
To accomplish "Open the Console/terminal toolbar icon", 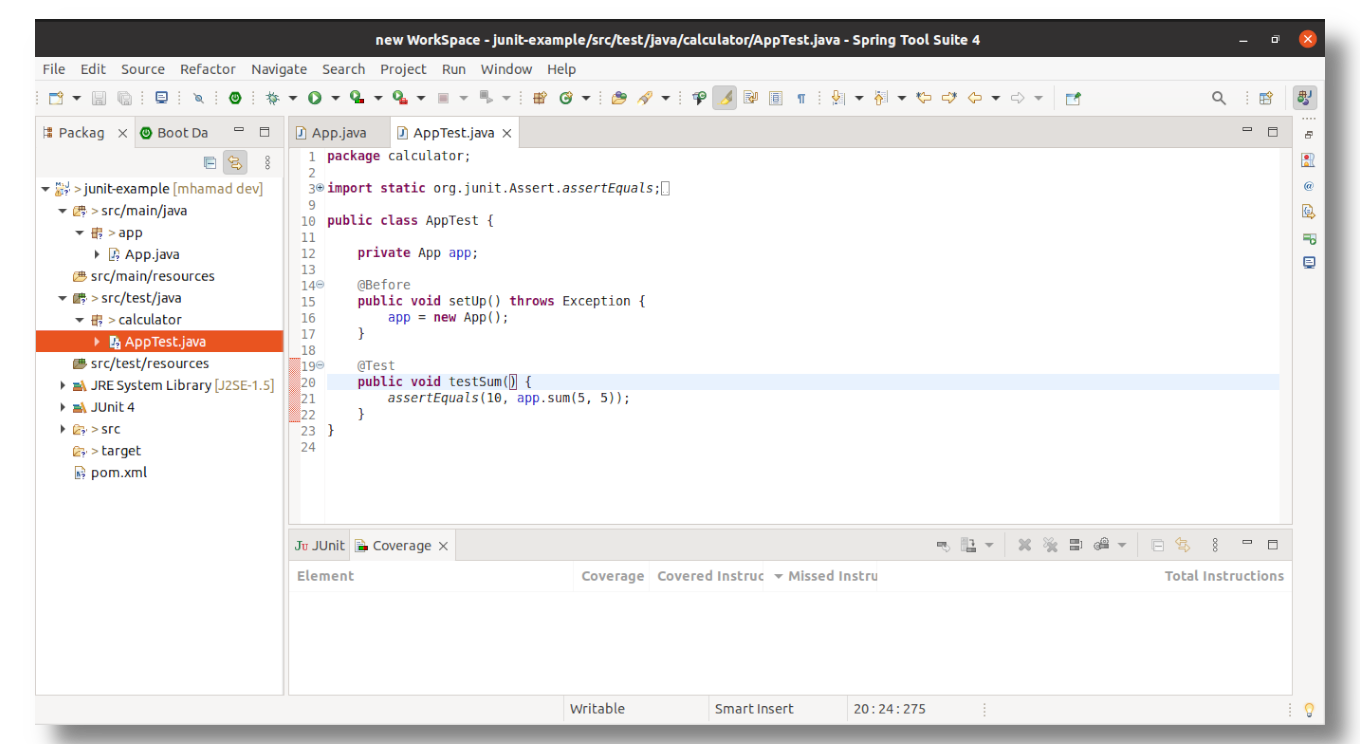I will [x=161, y=98].
